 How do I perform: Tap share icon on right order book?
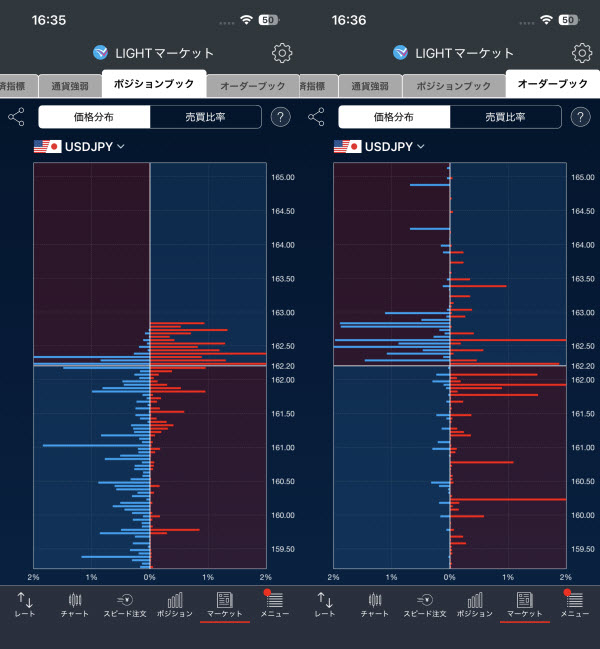[x=317, y=117]
